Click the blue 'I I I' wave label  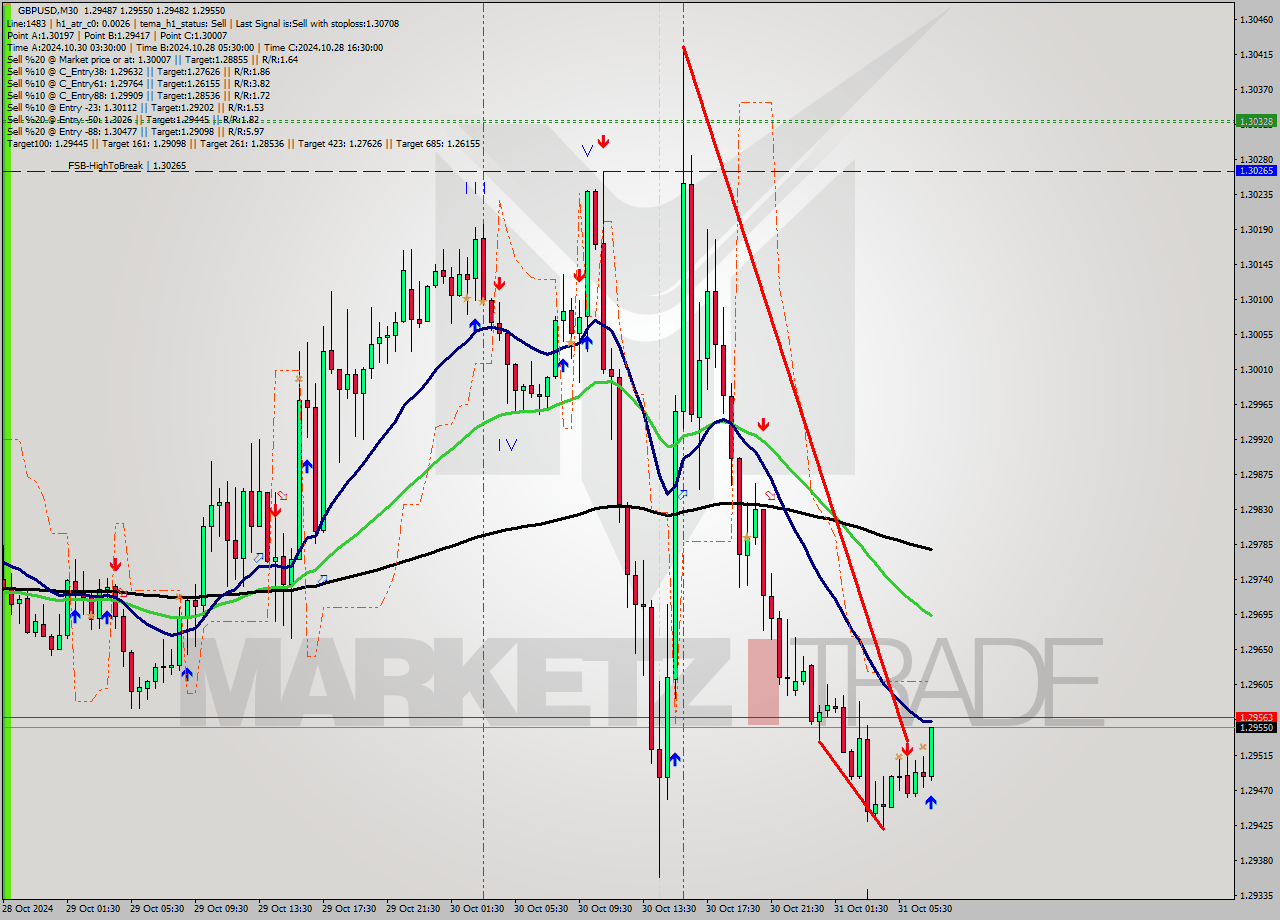pos(474,187)
